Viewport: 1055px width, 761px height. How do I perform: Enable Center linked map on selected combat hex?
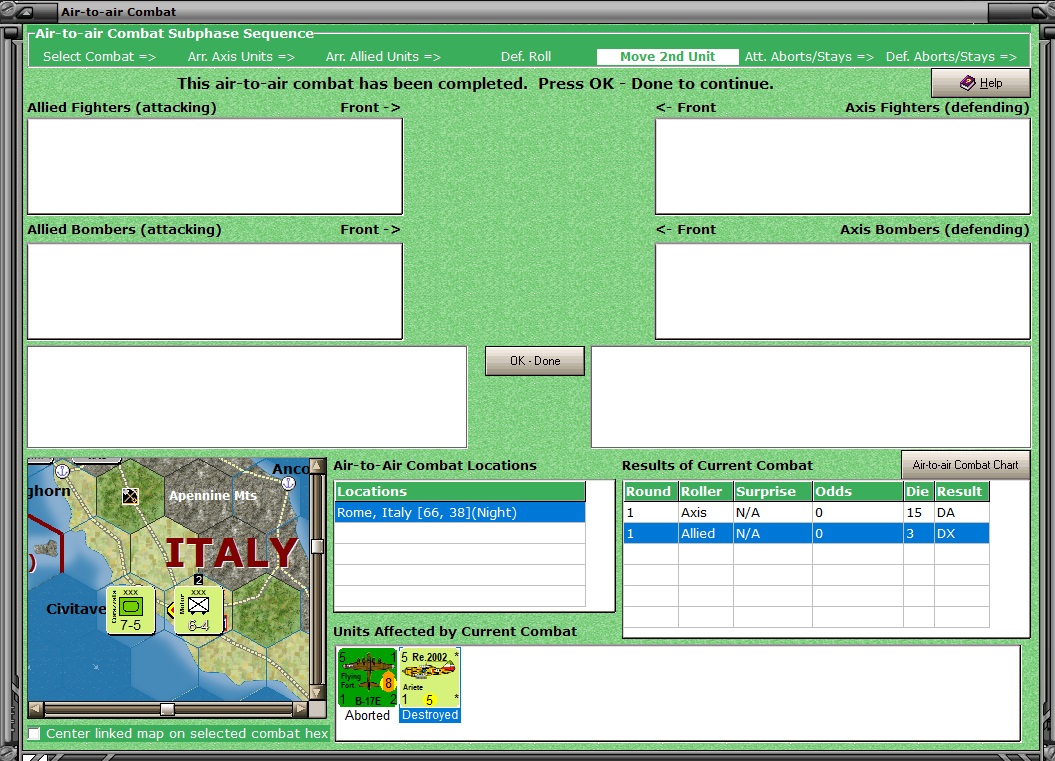[x=34, y=733]
